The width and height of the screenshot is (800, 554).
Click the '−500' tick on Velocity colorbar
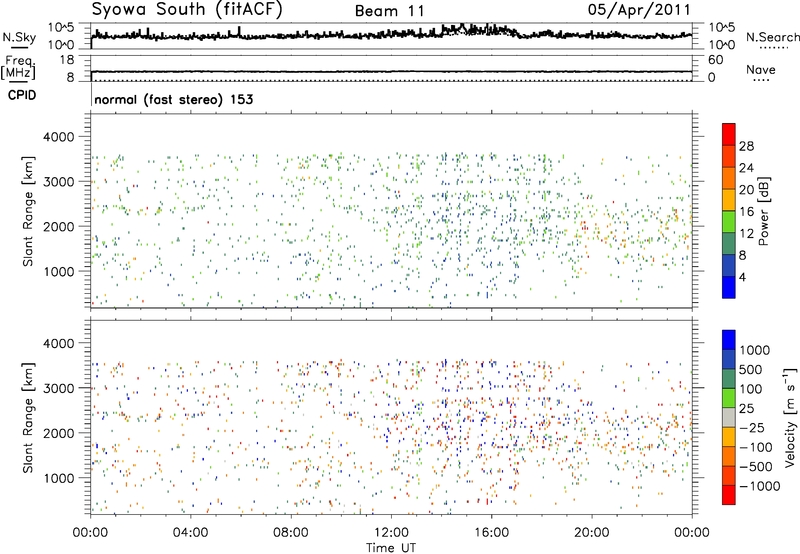click(755, 466)
